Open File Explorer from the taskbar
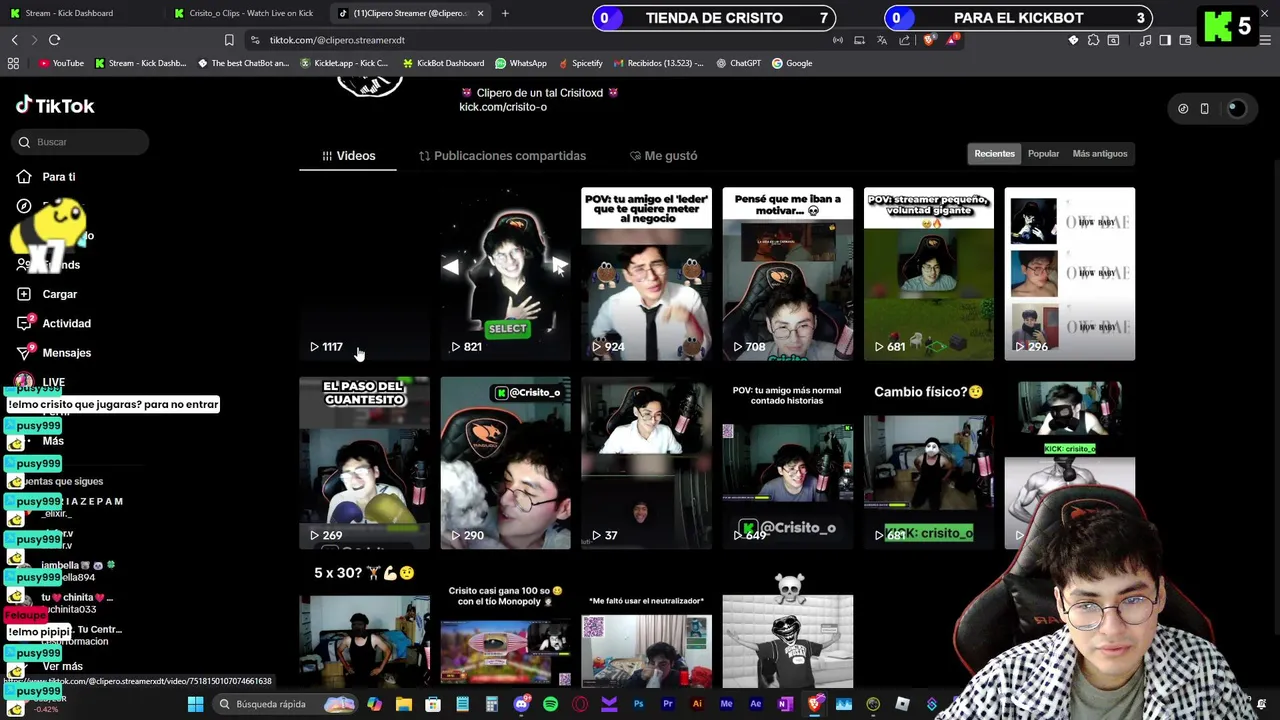The image size is (1280, 720). coord(404,704)
